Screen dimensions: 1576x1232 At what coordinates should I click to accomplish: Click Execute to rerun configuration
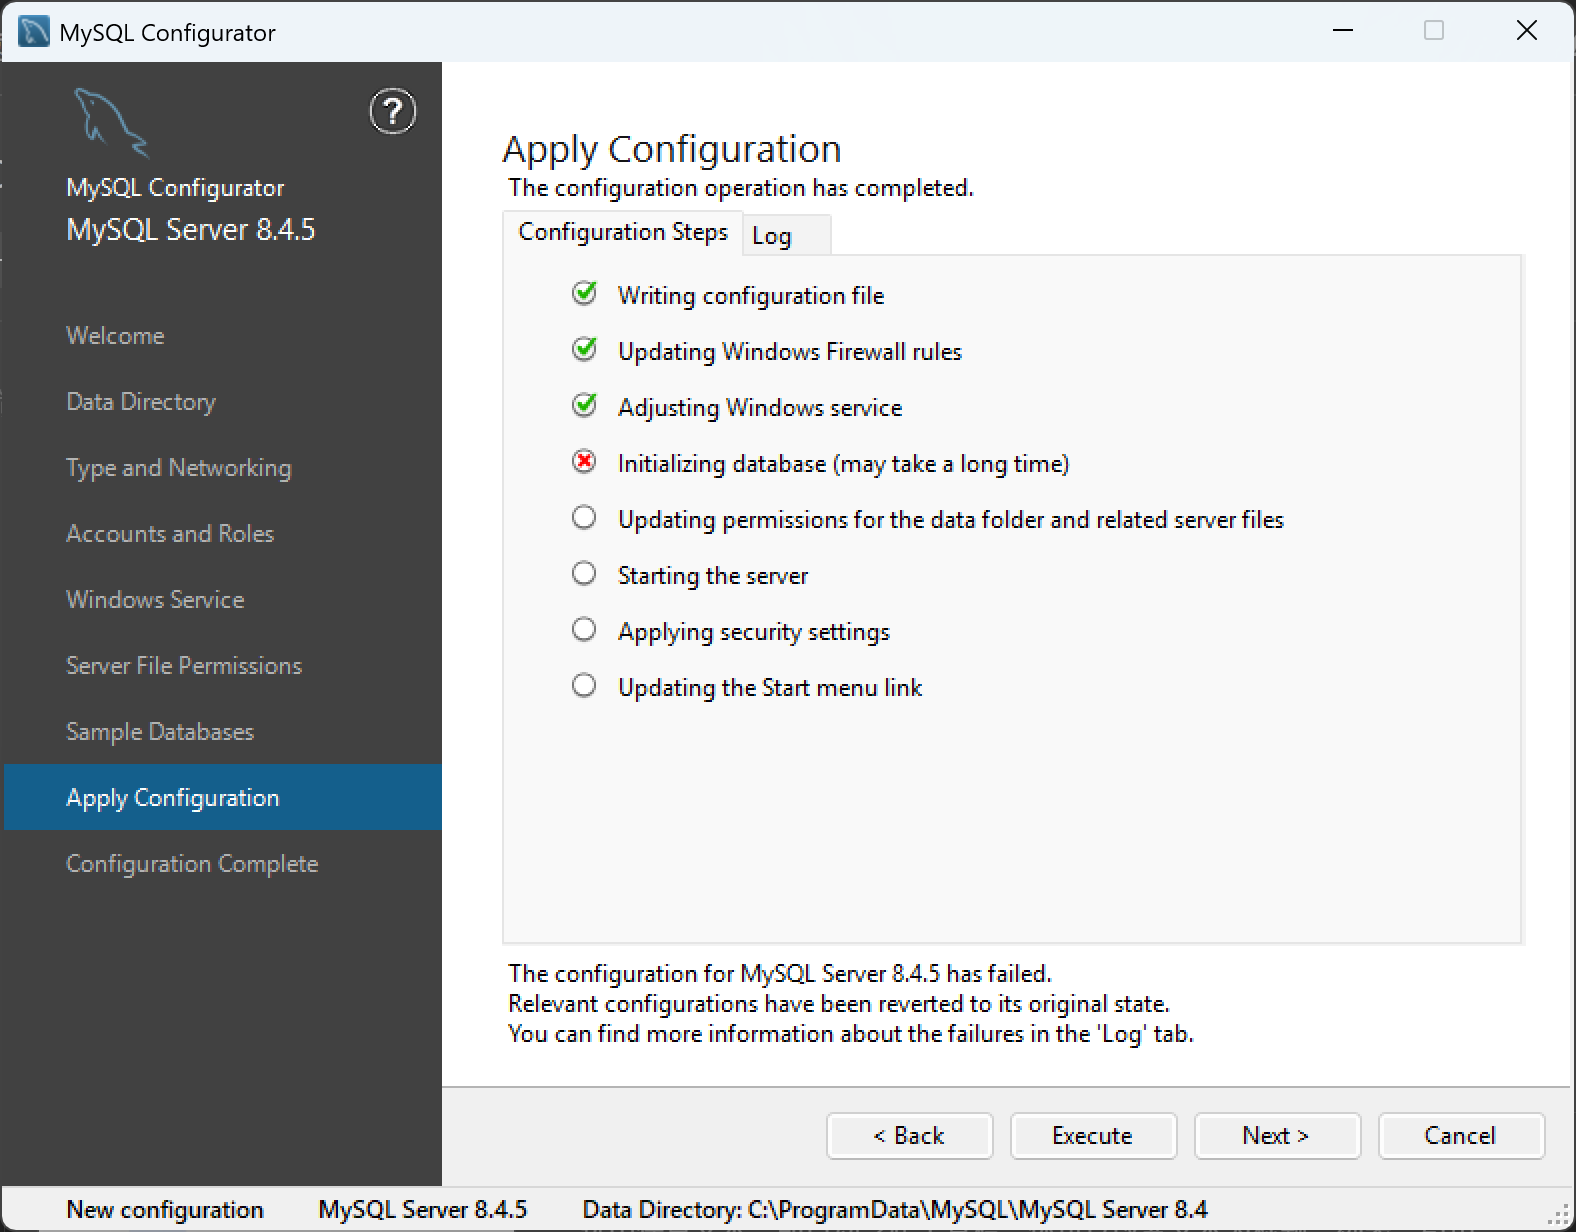[x=1094, y=1136]
